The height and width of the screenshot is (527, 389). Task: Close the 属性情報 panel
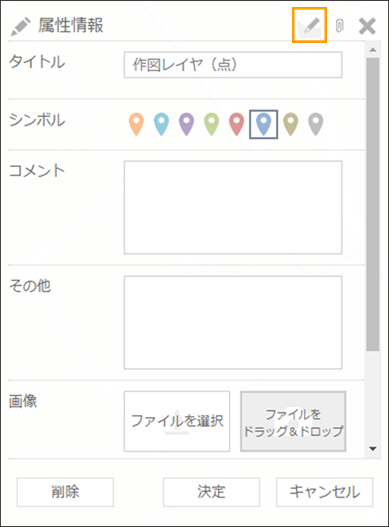click(x=367, y=26)
